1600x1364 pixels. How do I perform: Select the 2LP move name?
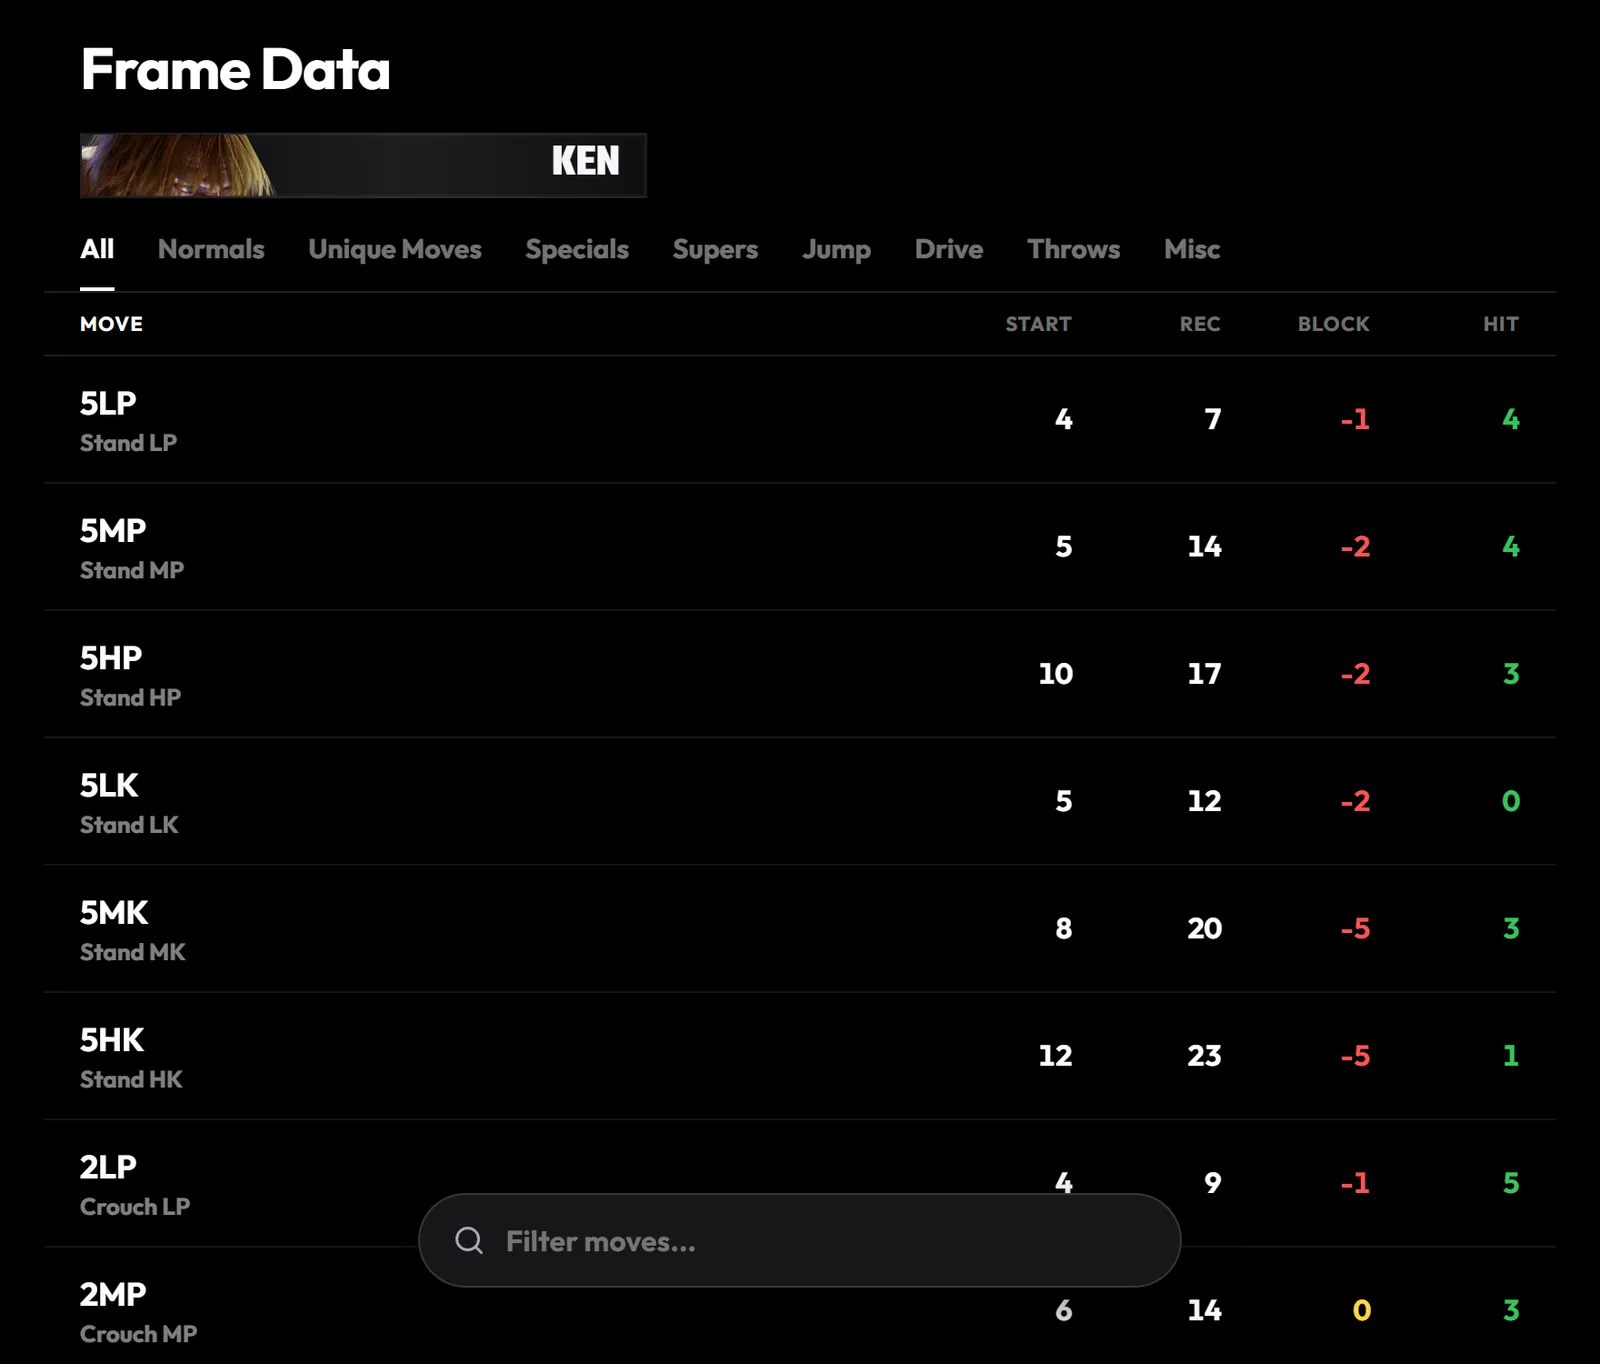click(x=108, y=1166)
